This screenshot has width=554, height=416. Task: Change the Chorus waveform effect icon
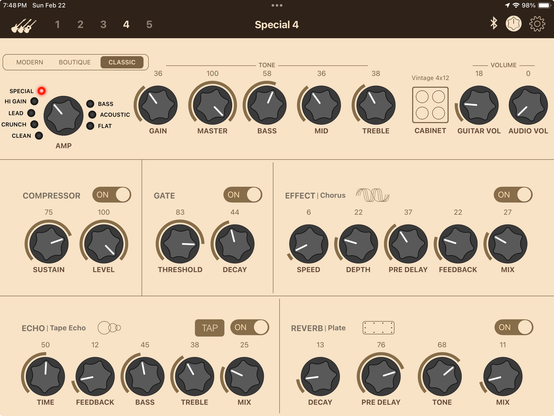click(x=372, y=195)
